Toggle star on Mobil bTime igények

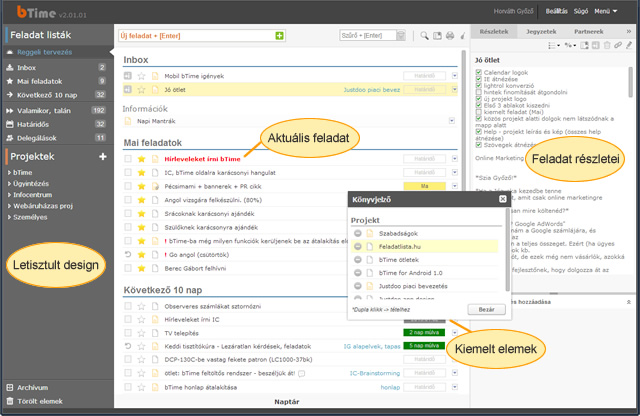[x=141, y=76]
